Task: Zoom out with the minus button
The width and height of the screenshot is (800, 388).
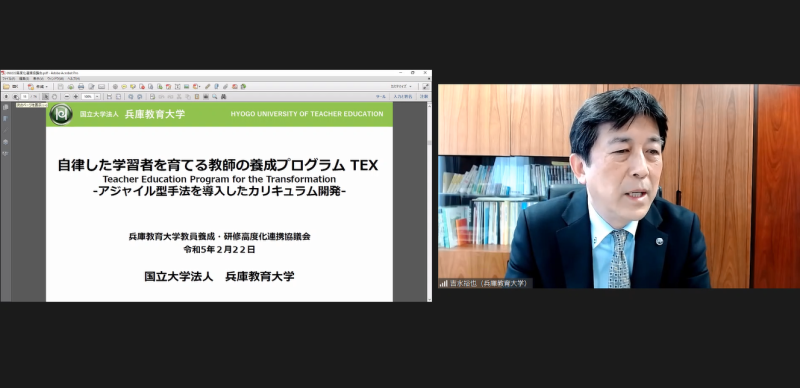Action: click(67, 96)
